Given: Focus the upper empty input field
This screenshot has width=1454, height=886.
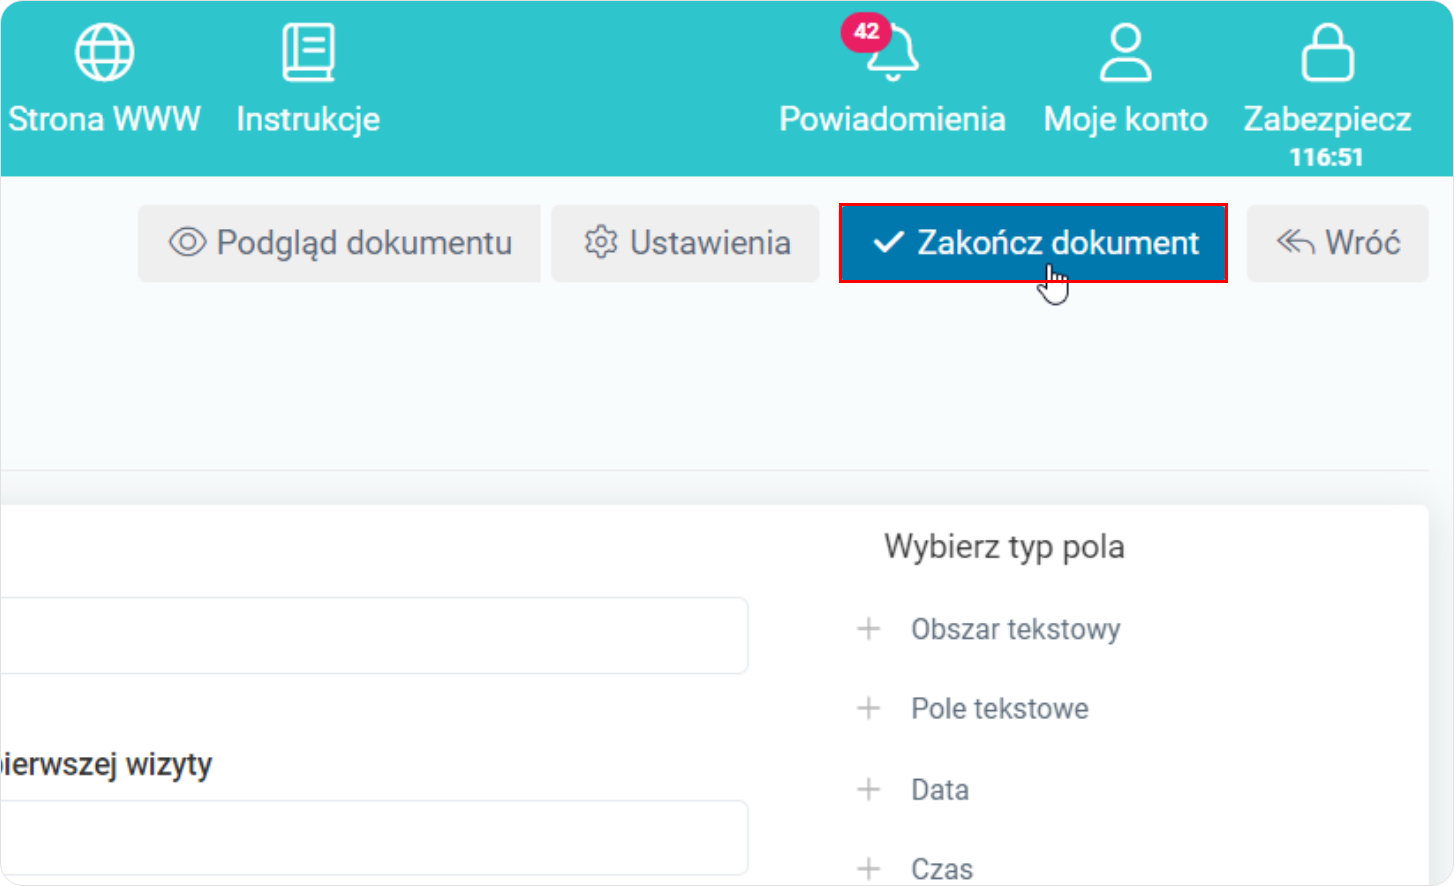Looking at the screenshot, I should [374, 636].
